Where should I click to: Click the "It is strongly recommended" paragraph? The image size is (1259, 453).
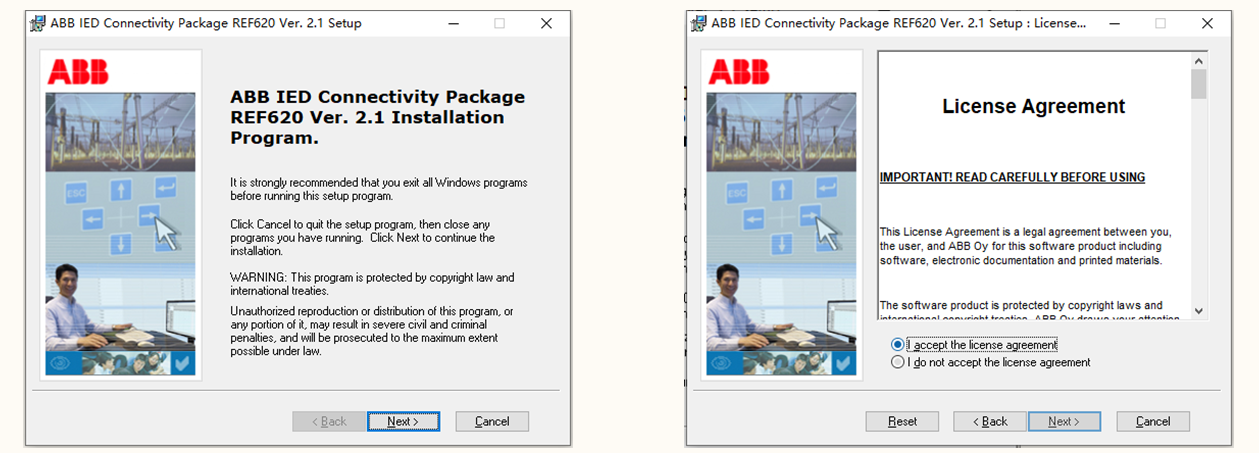click(x=378, y=189)
